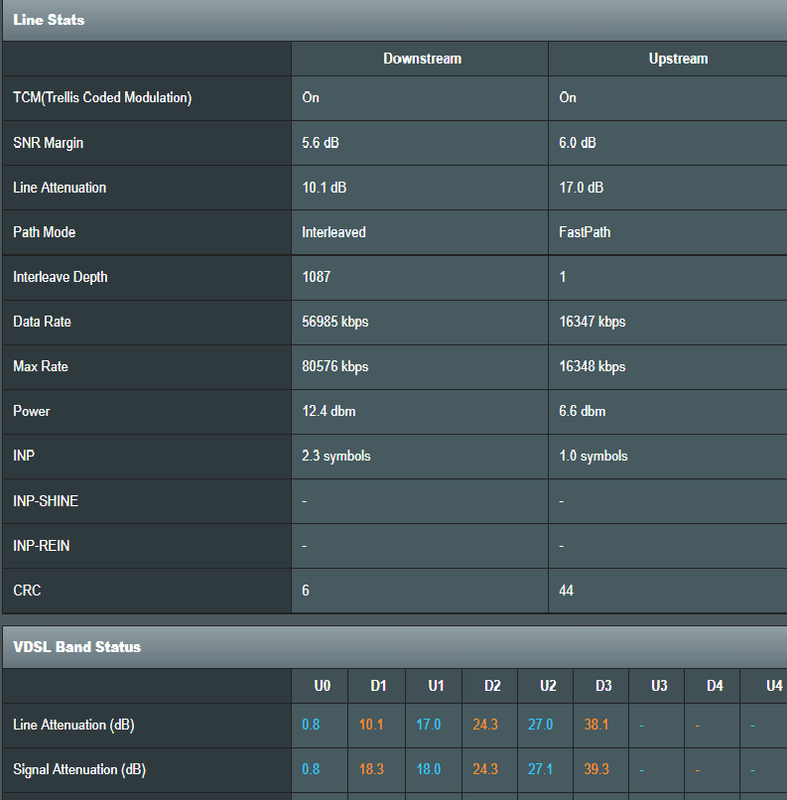Select the FastPath path mode value

point(585,232)
